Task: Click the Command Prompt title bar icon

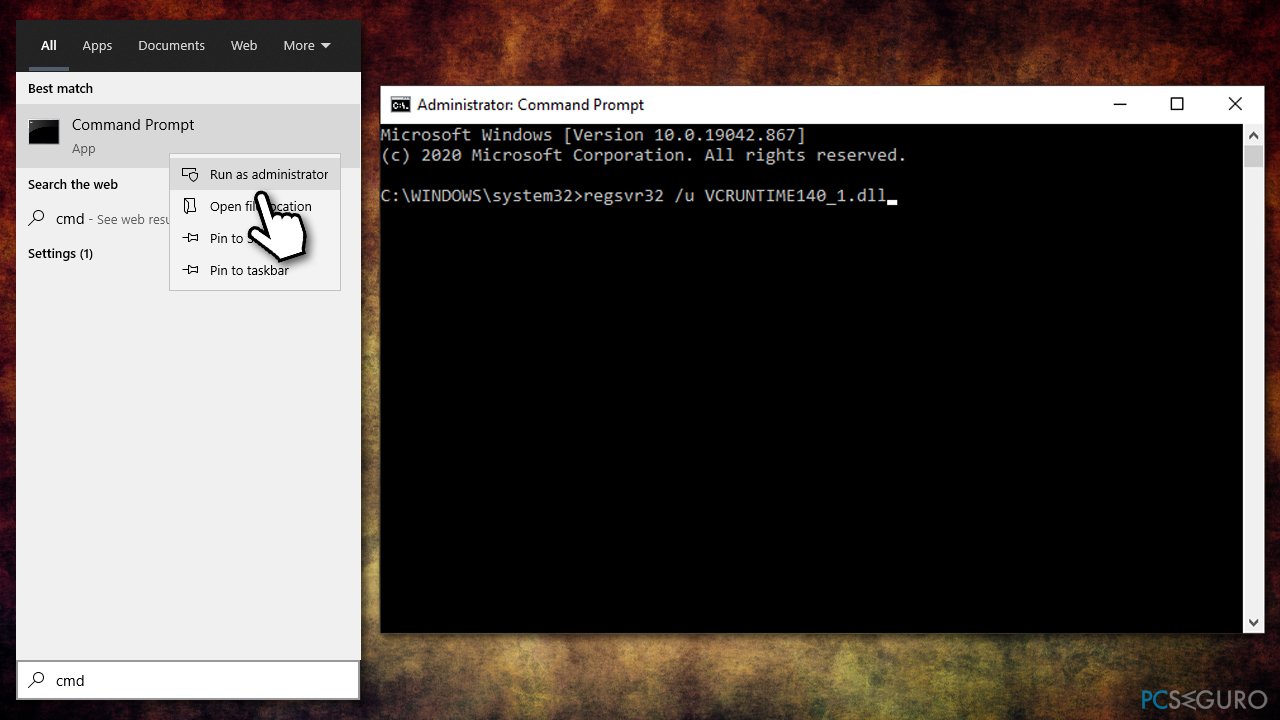Action: coord(400,105)
